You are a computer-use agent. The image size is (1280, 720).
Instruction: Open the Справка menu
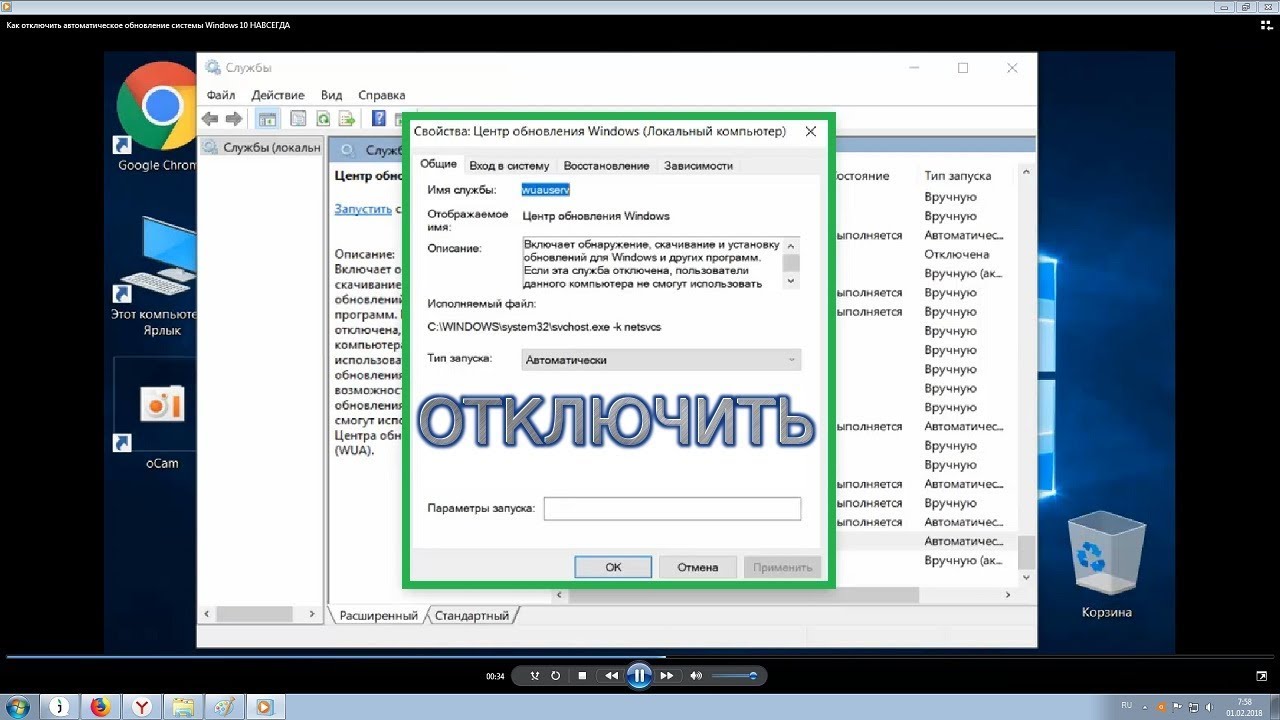[382, 95]
